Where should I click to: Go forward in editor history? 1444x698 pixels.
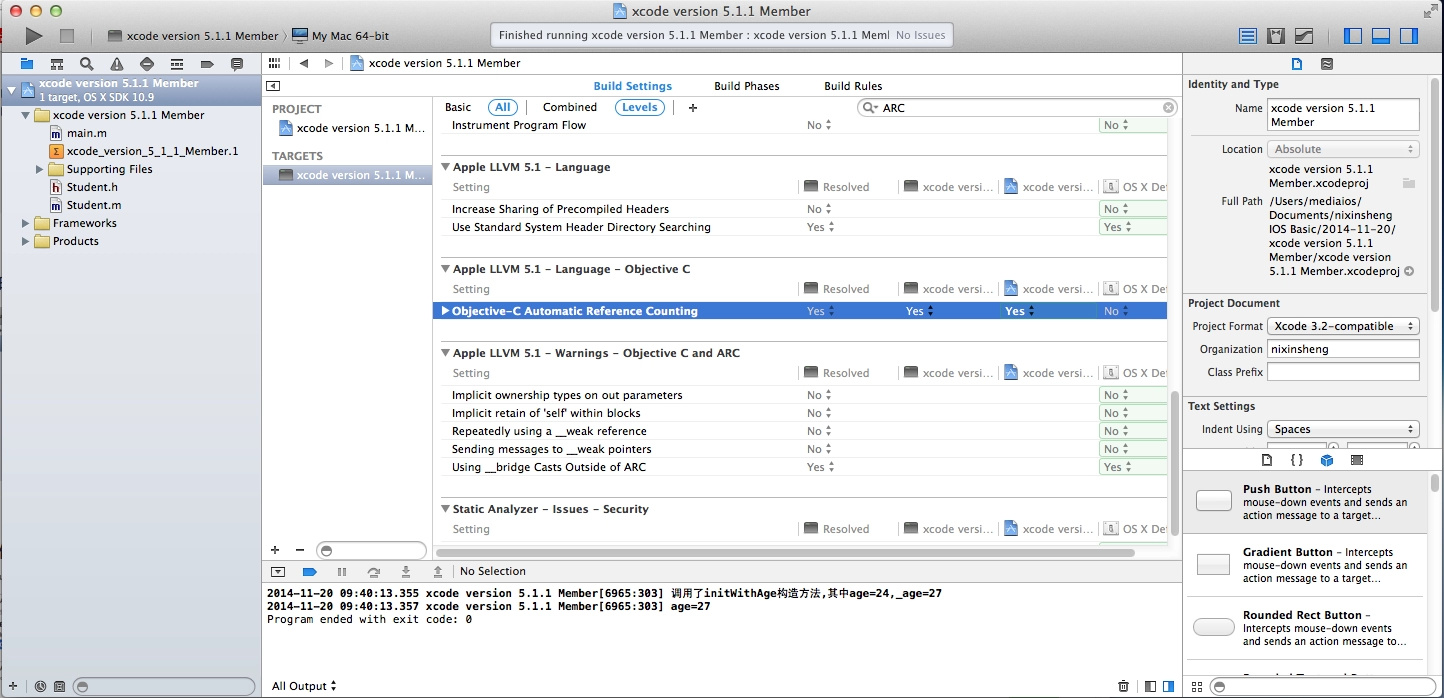point(329,63)
